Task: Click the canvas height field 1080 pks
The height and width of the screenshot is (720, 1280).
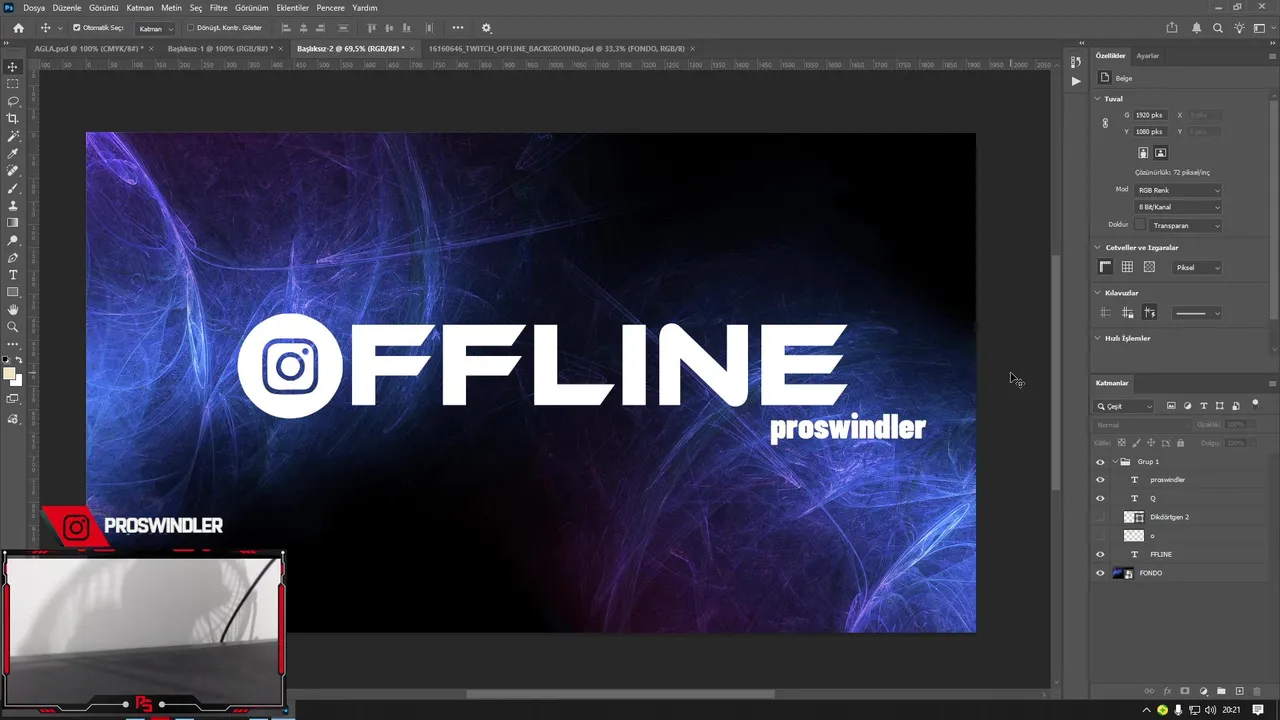Action: tap(1150, 132)
